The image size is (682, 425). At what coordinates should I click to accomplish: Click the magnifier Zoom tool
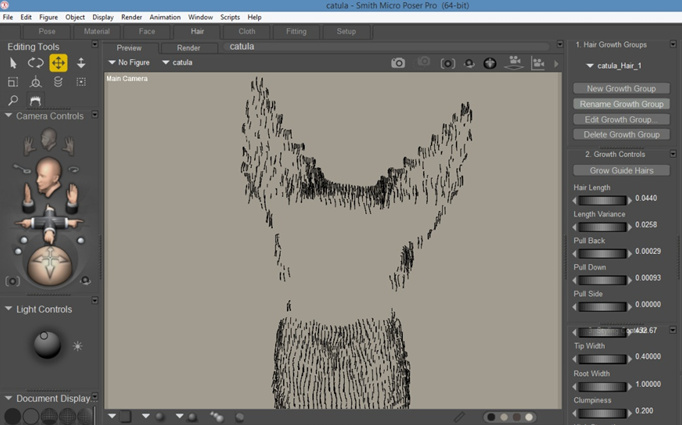tap(13, 100)
